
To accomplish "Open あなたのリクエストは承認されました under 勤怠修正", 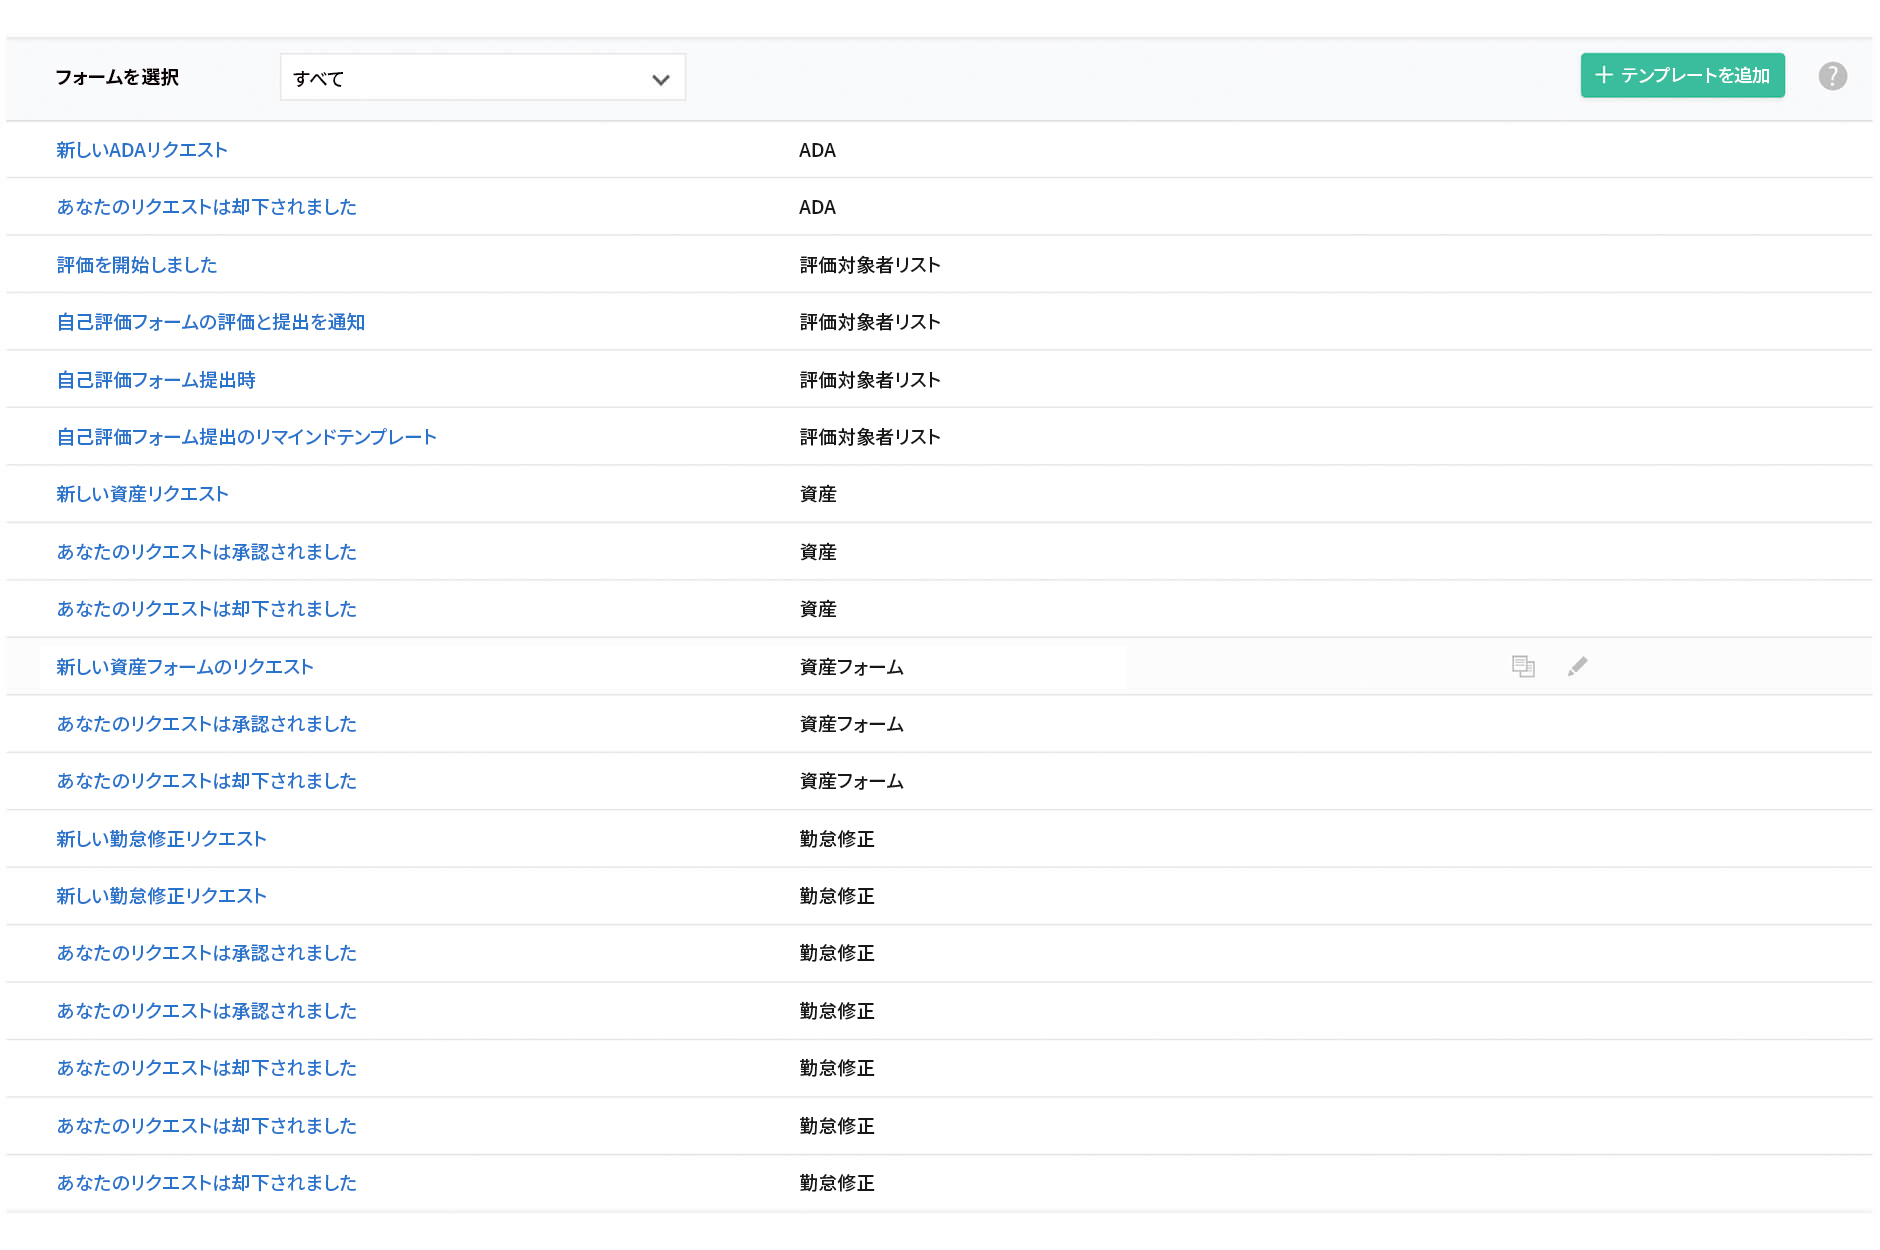I will click(206, 953).
